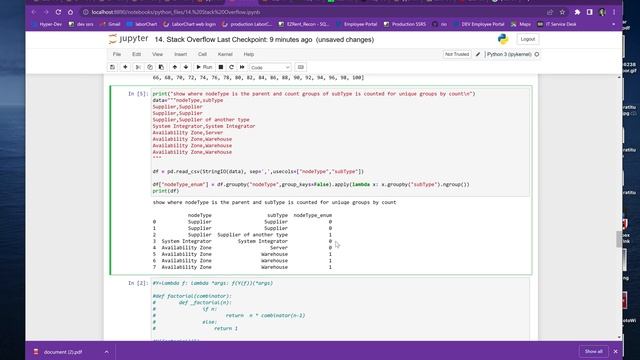Viewport: 640px width, 360px height.
Task: Click the Not Trusted button
Action: 457,54
